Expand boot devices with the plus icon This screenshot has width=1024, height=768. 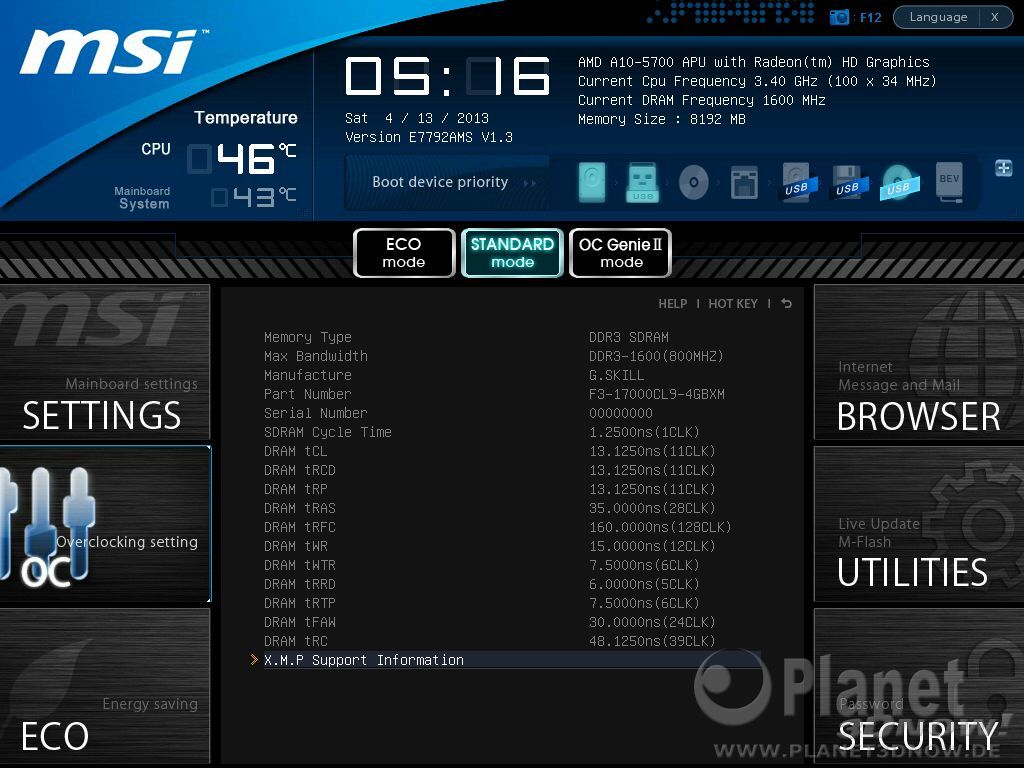1004,168
